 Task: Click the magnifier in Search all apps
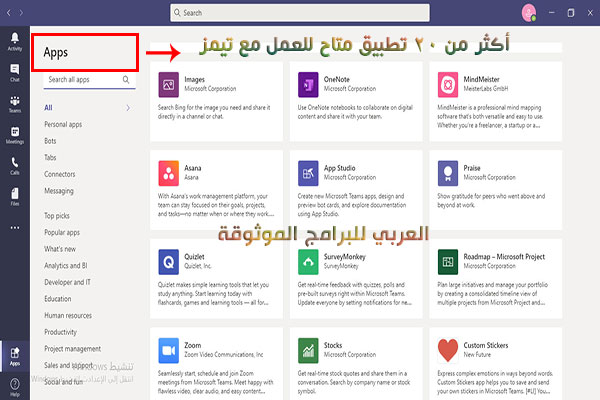point(126,80)
